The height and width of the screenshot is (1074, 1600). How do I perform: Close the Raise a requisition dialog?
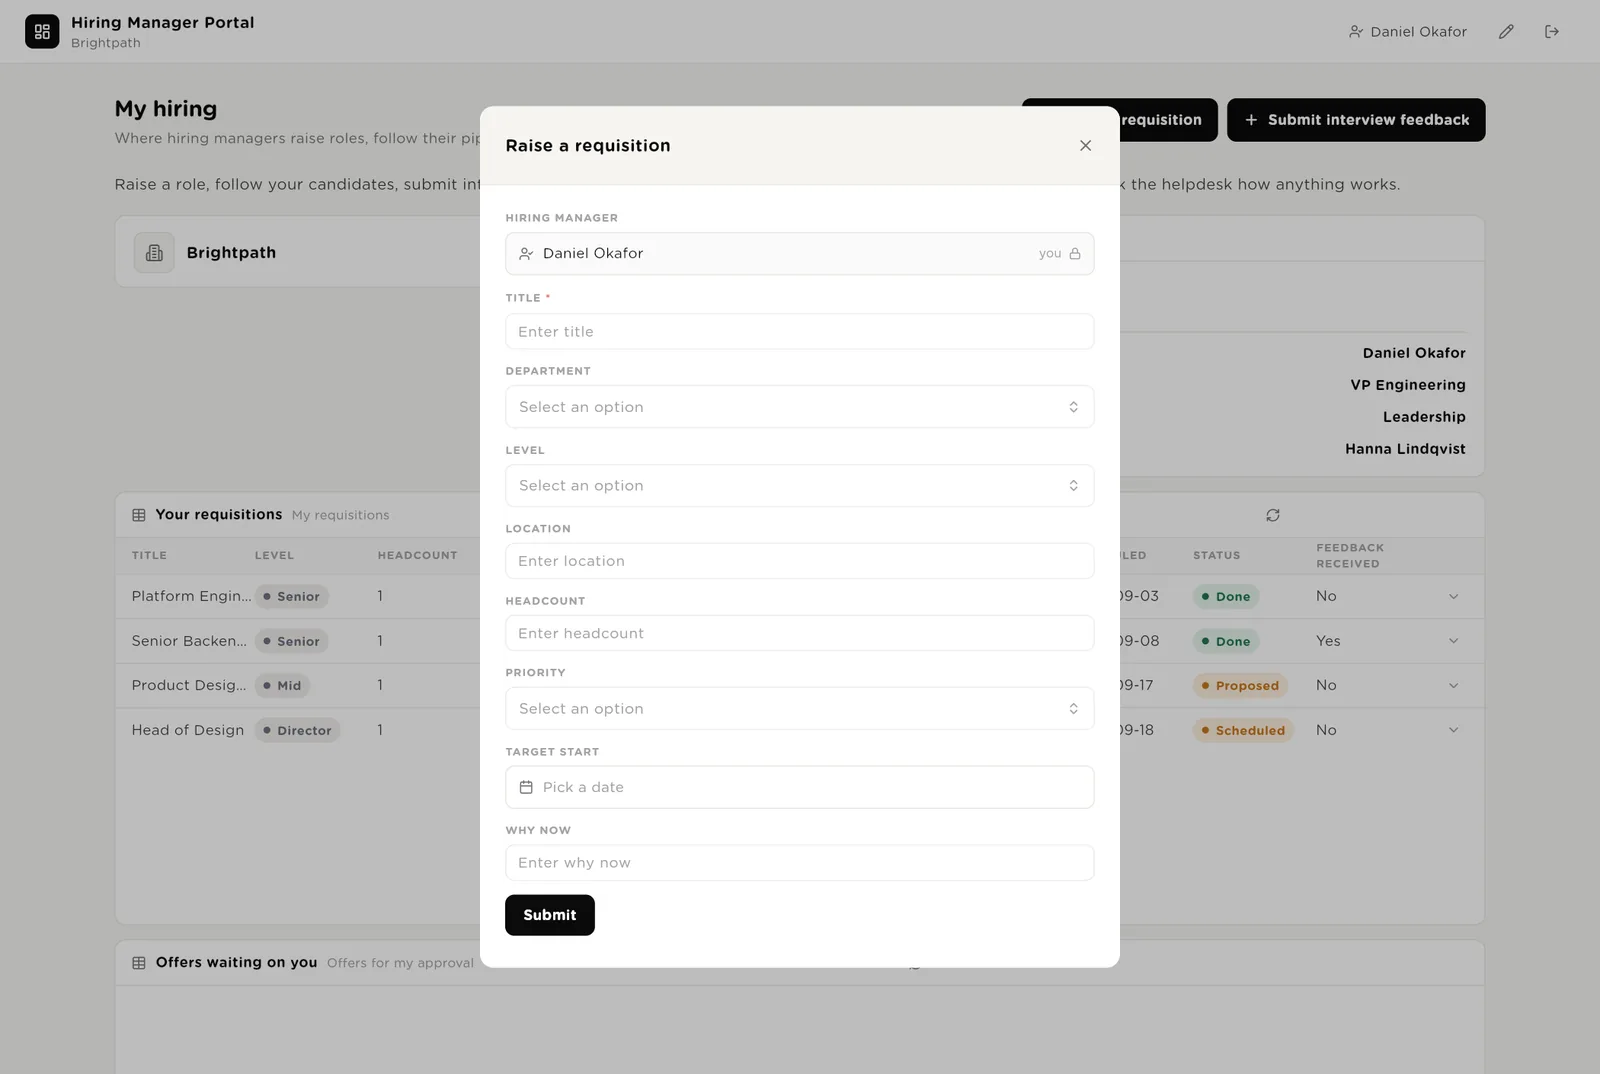pyautogui.click(x=1085, y=146)
